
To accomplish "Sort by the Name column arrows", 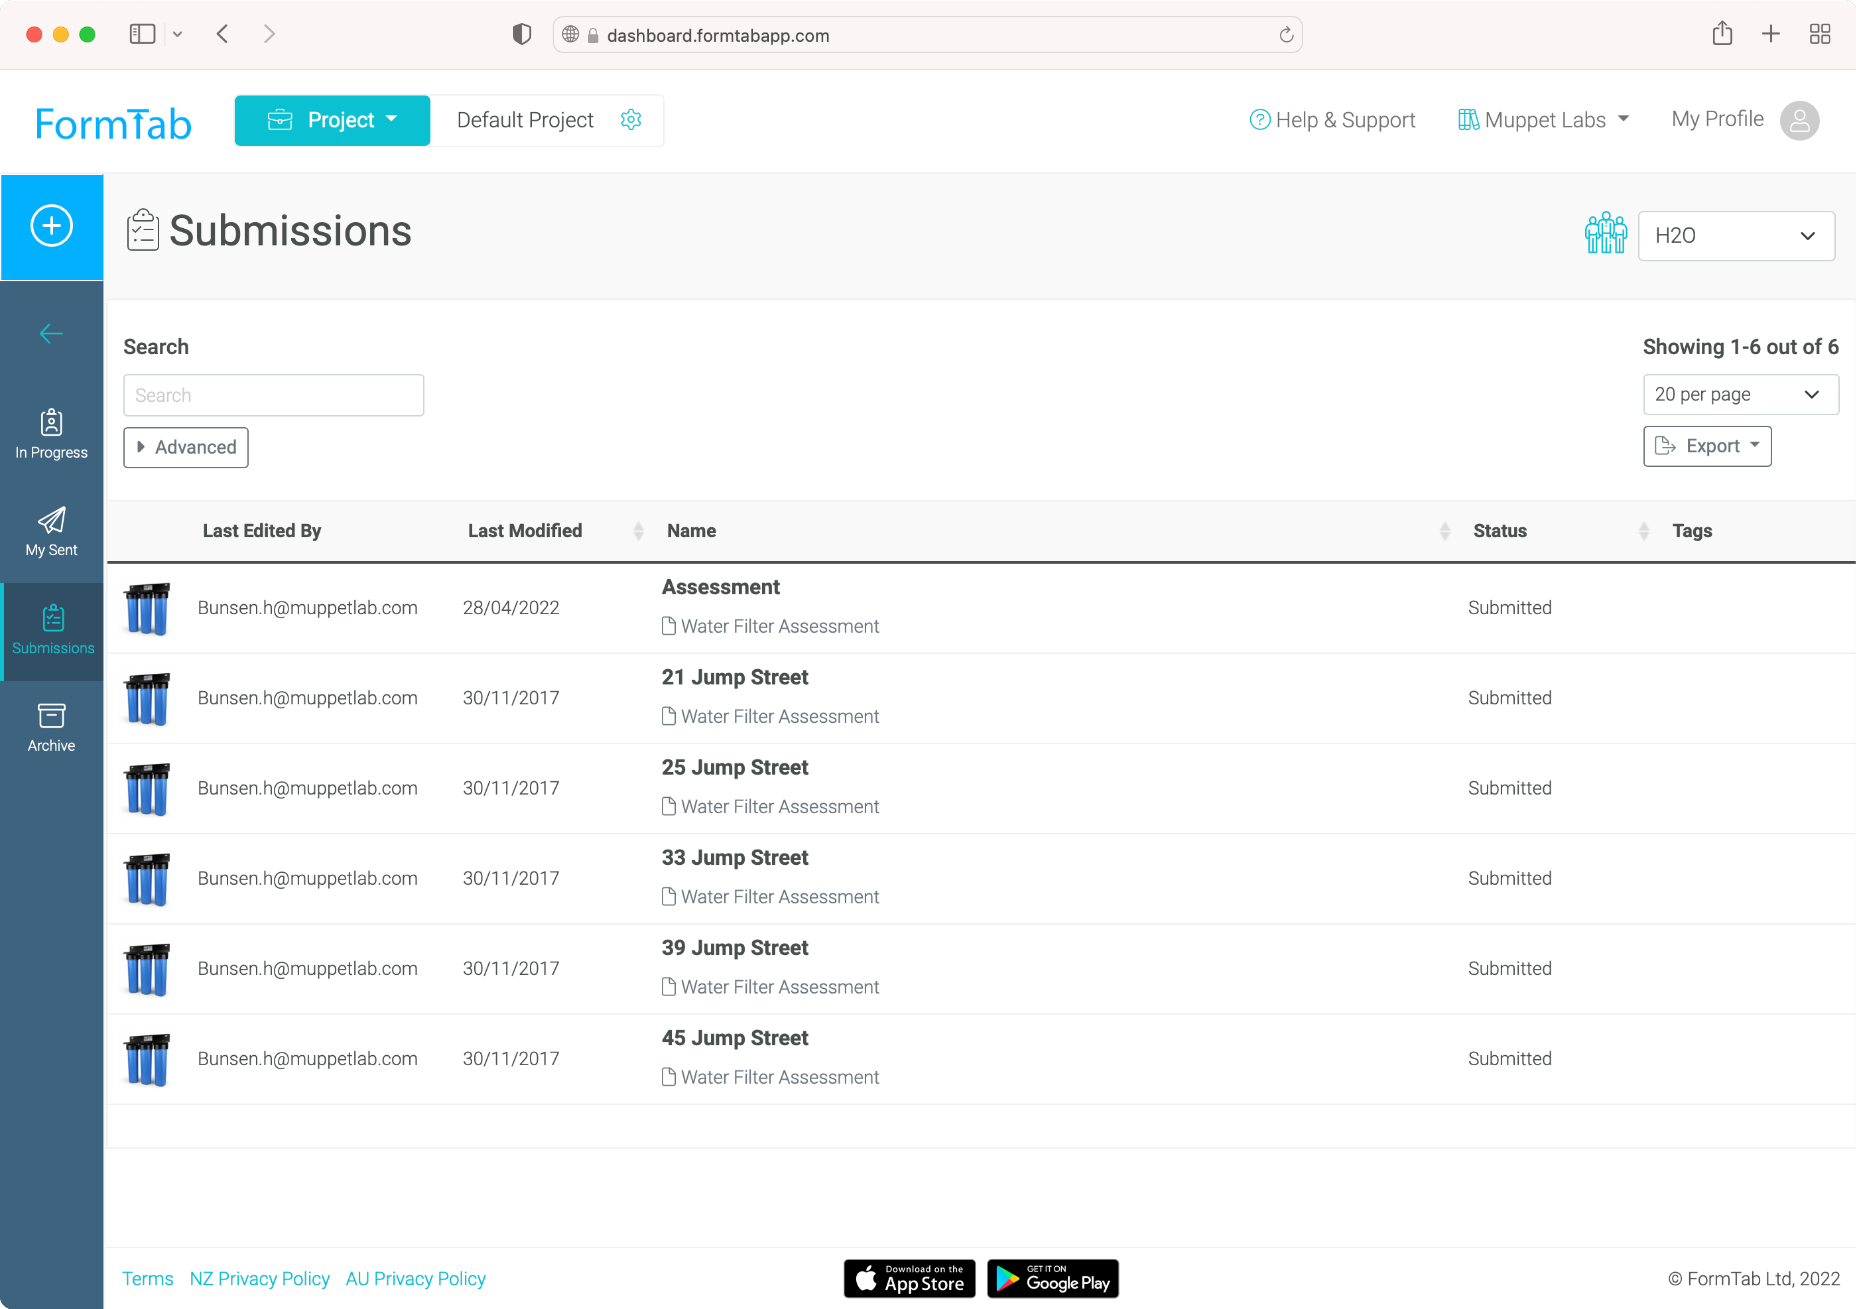I will coord(1444,531).
